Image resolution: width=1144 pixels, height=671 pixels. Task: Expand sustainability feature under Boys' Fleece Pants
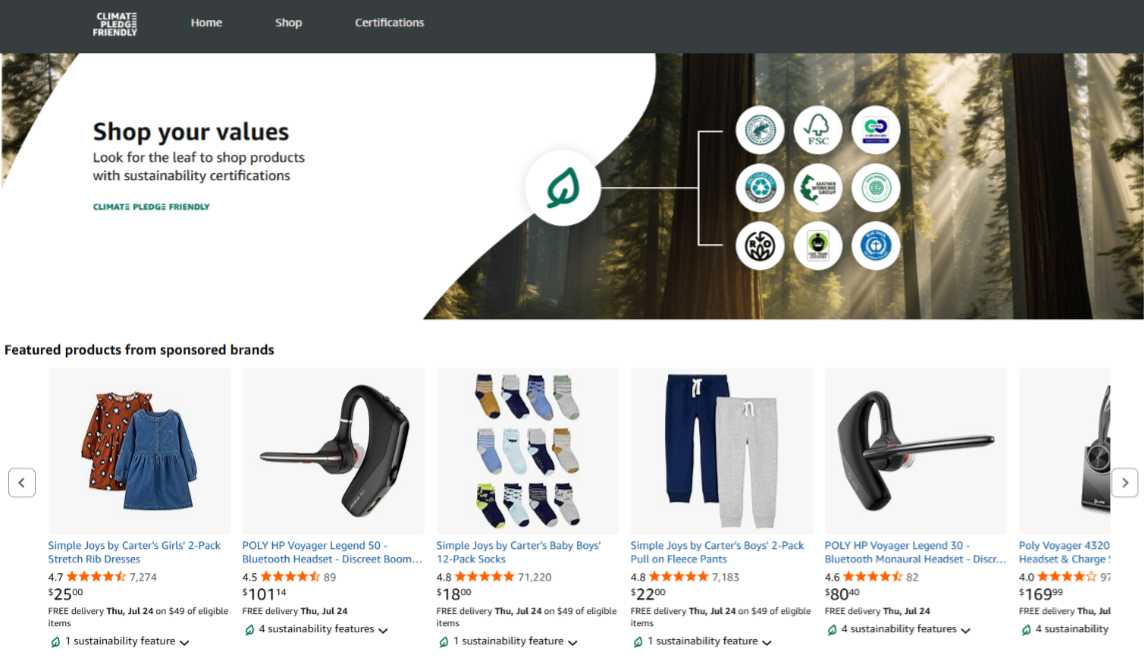(x=701, y=642)
